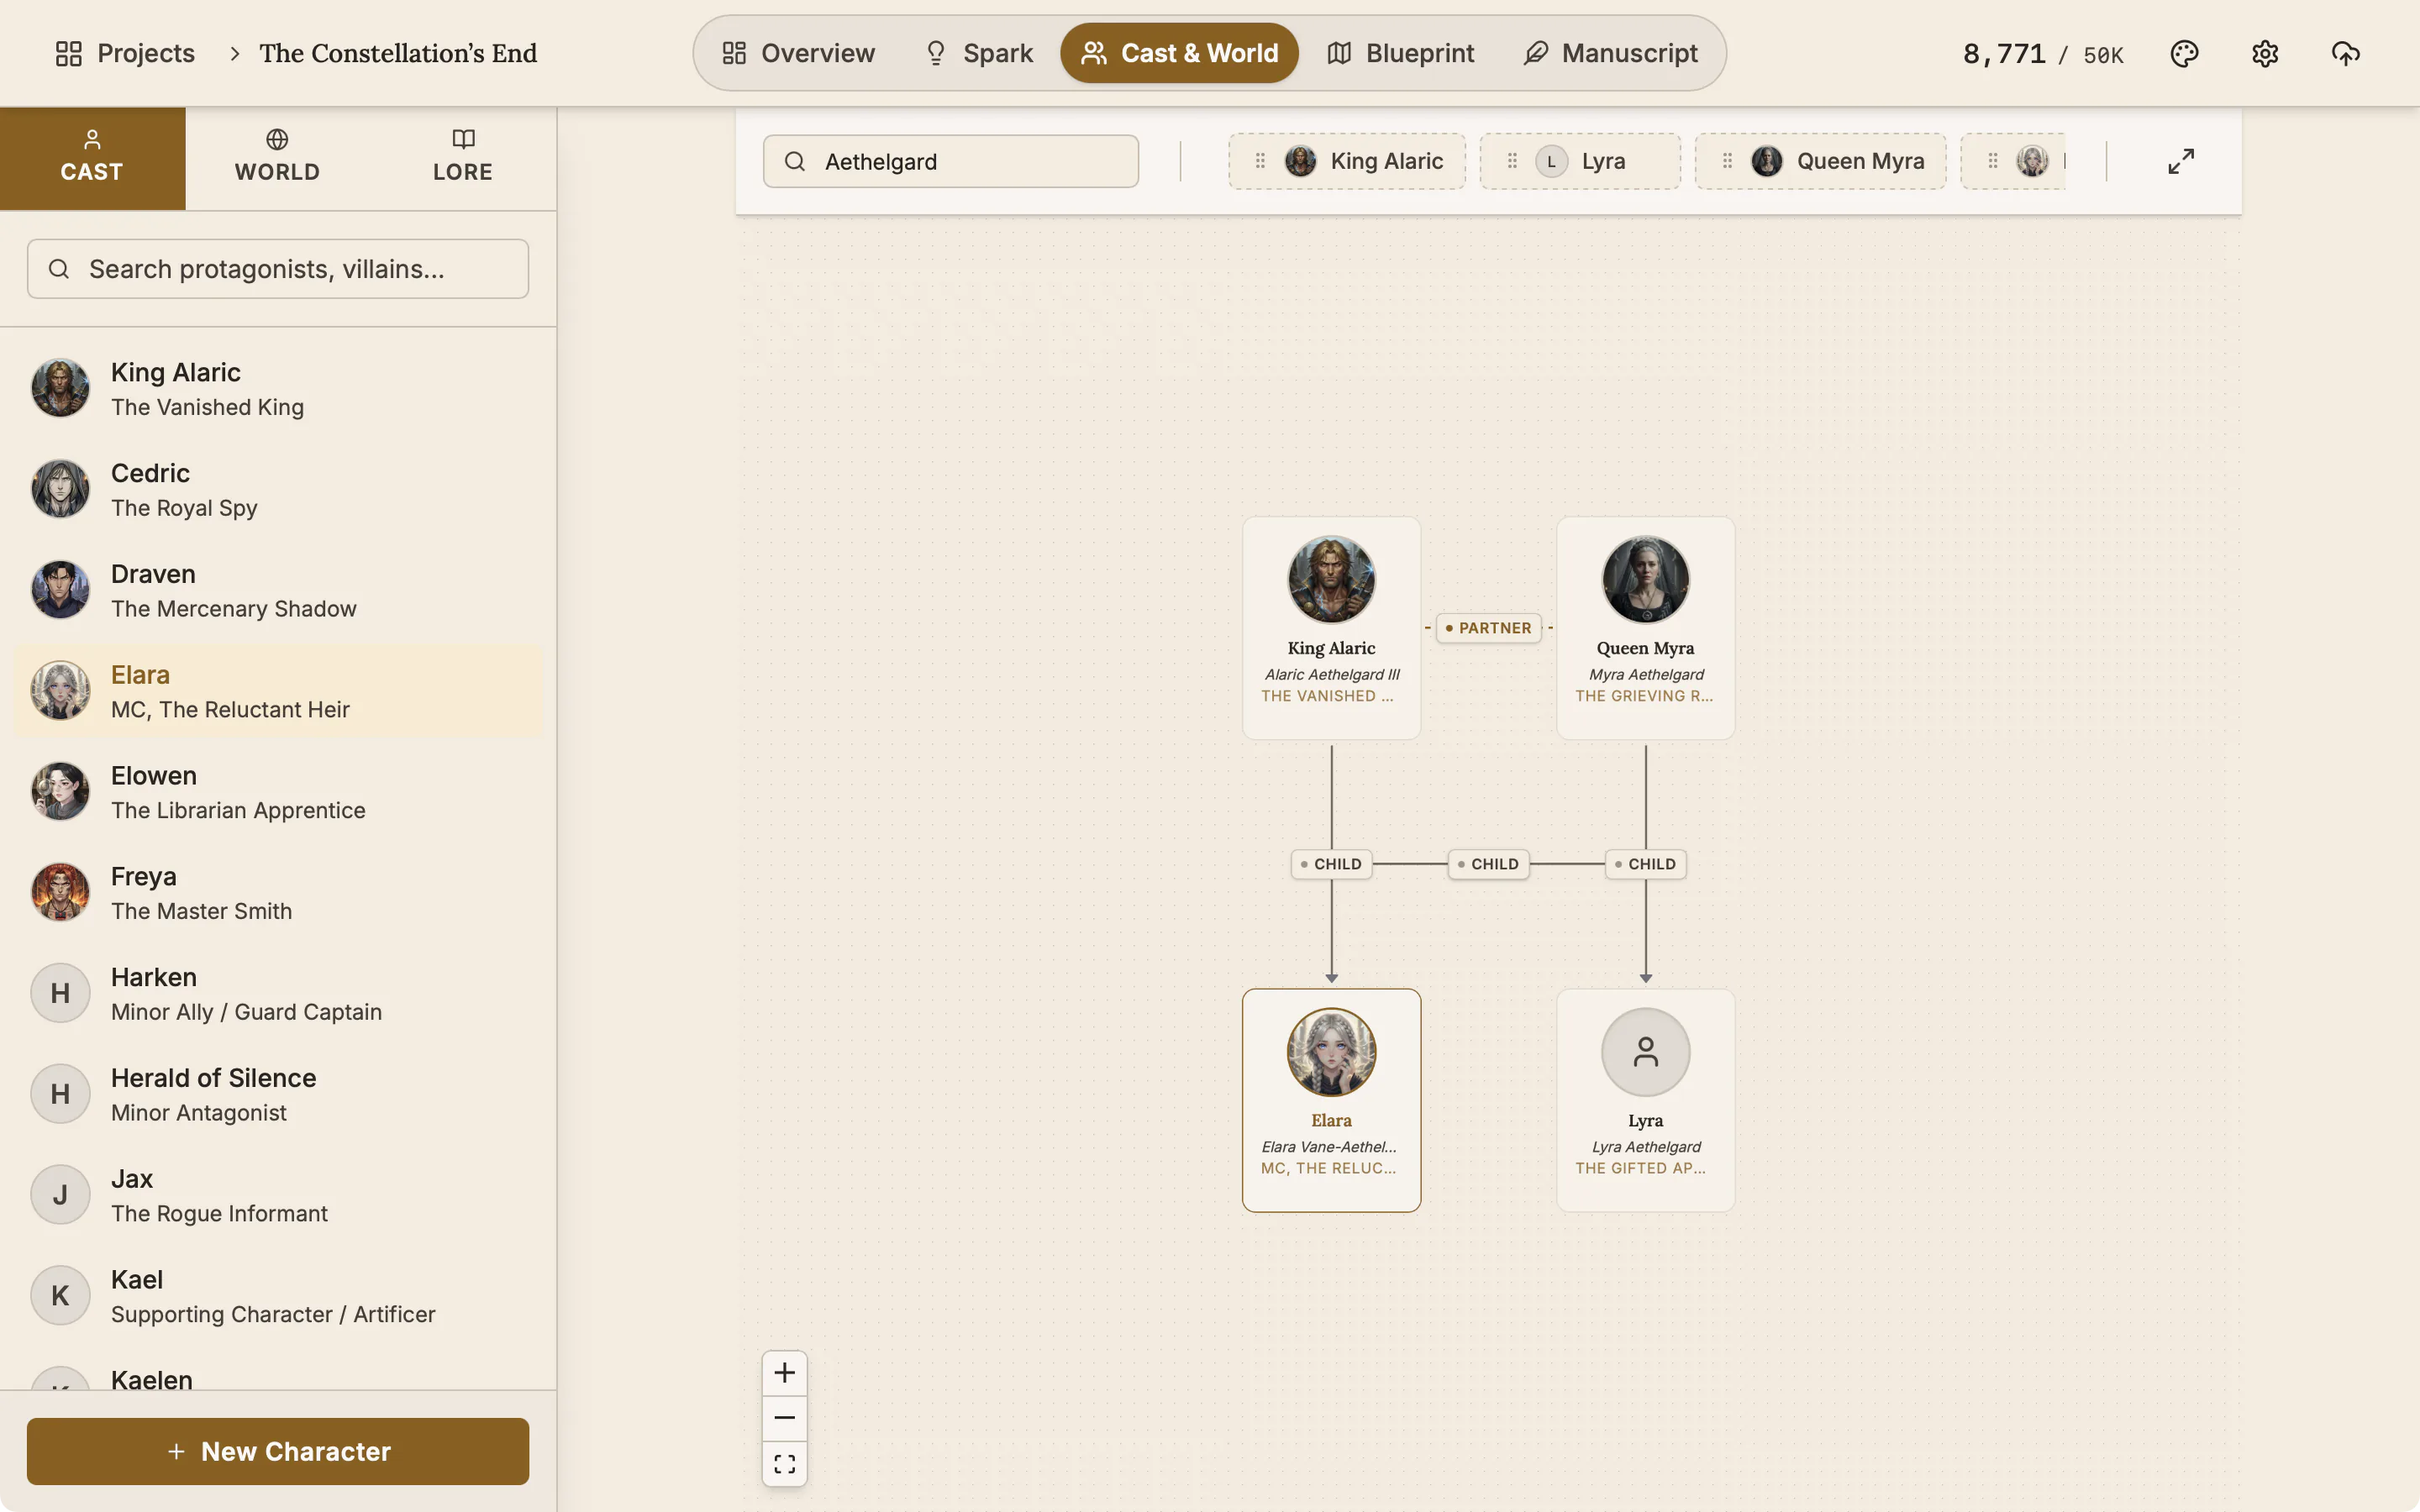Focus the Search protagonists, villains field
2420x1512 pixels.
tap(278, 269)
